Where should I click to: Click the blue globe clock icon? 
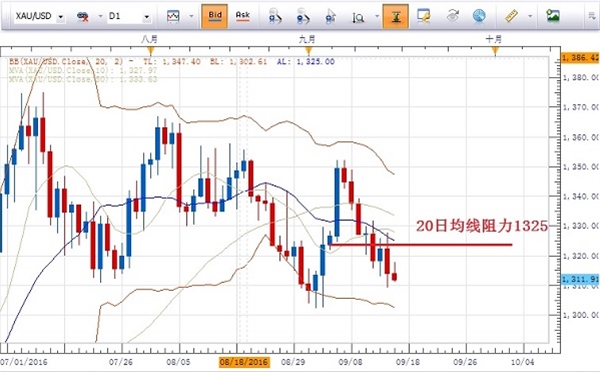[479, 16]
